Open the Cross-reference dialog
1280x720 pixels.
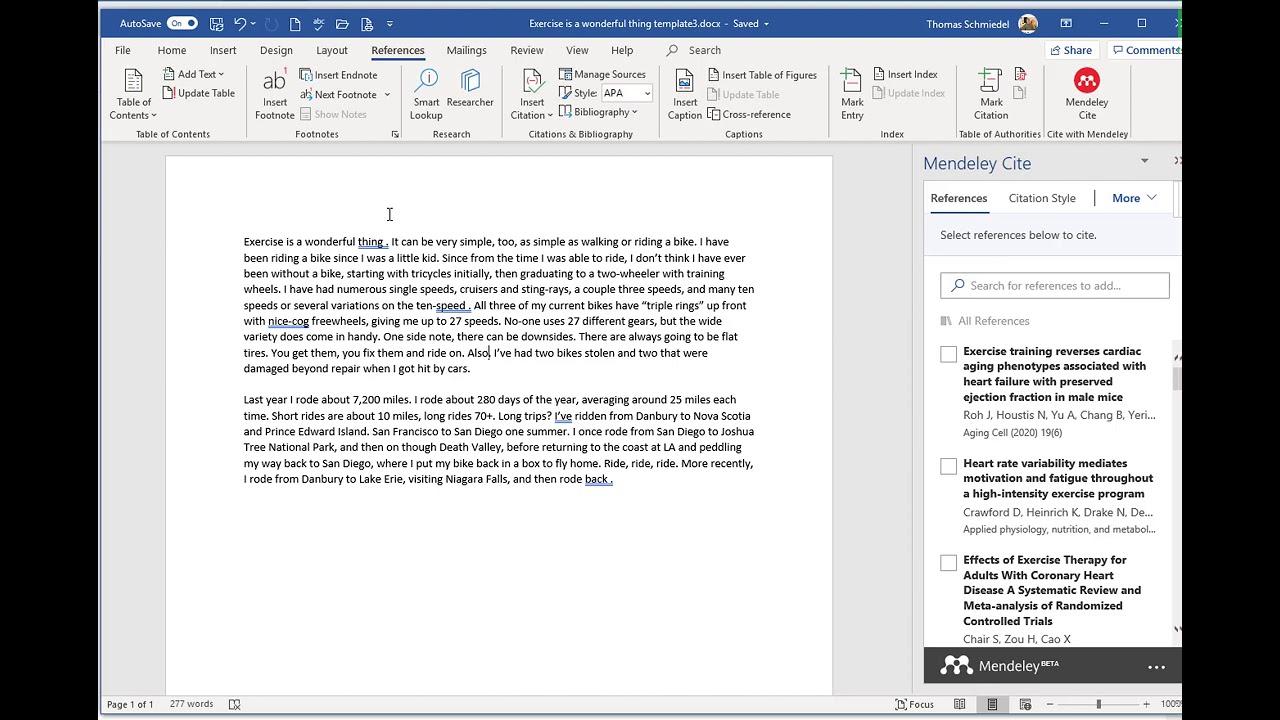[x=749, y=114]
